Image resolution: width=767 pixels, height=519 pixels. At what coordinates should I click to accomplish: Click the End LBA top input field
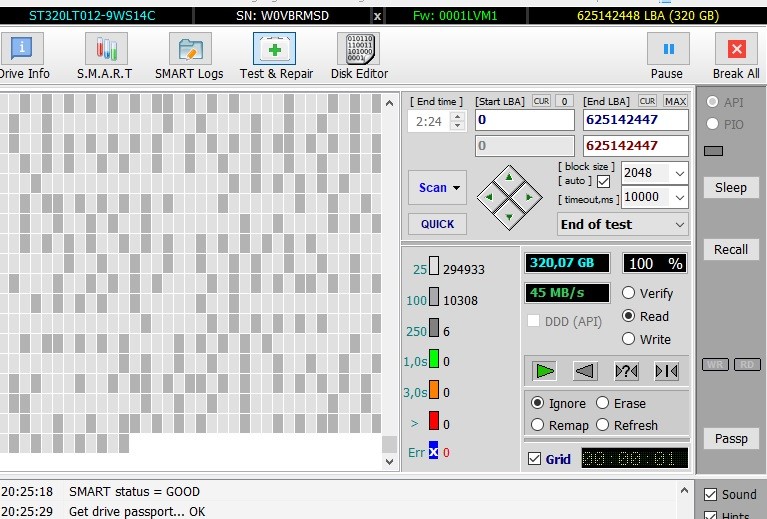tap(636, 120)
